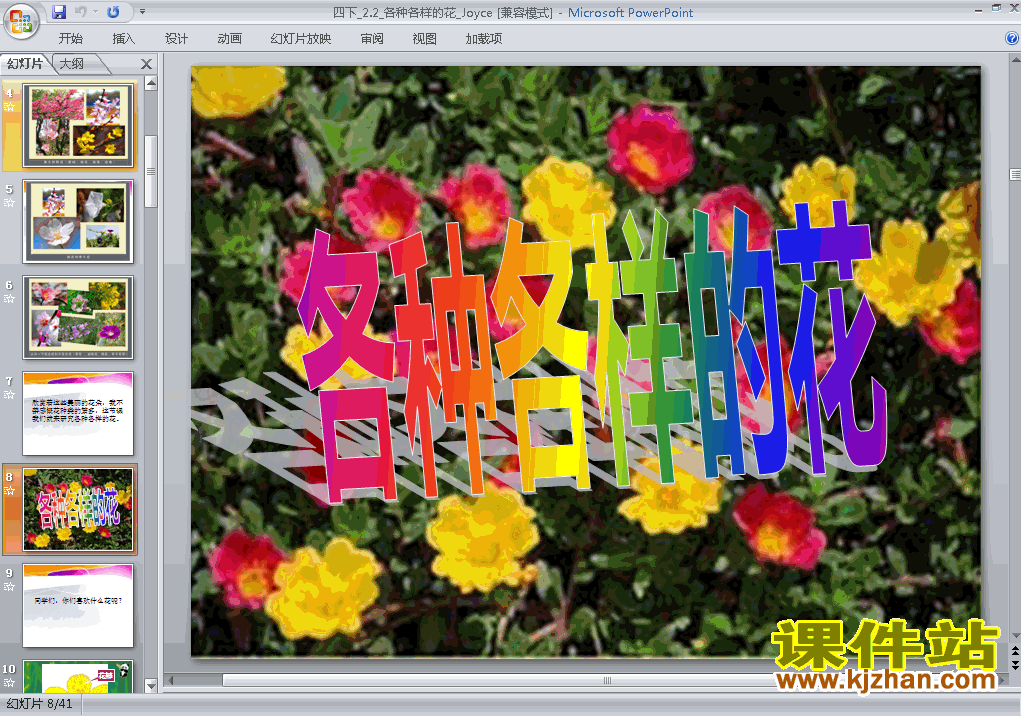Switch to the 动画 ribbon tab
Viewport: 1021px width, 717px height.
[x=229, y=39]
